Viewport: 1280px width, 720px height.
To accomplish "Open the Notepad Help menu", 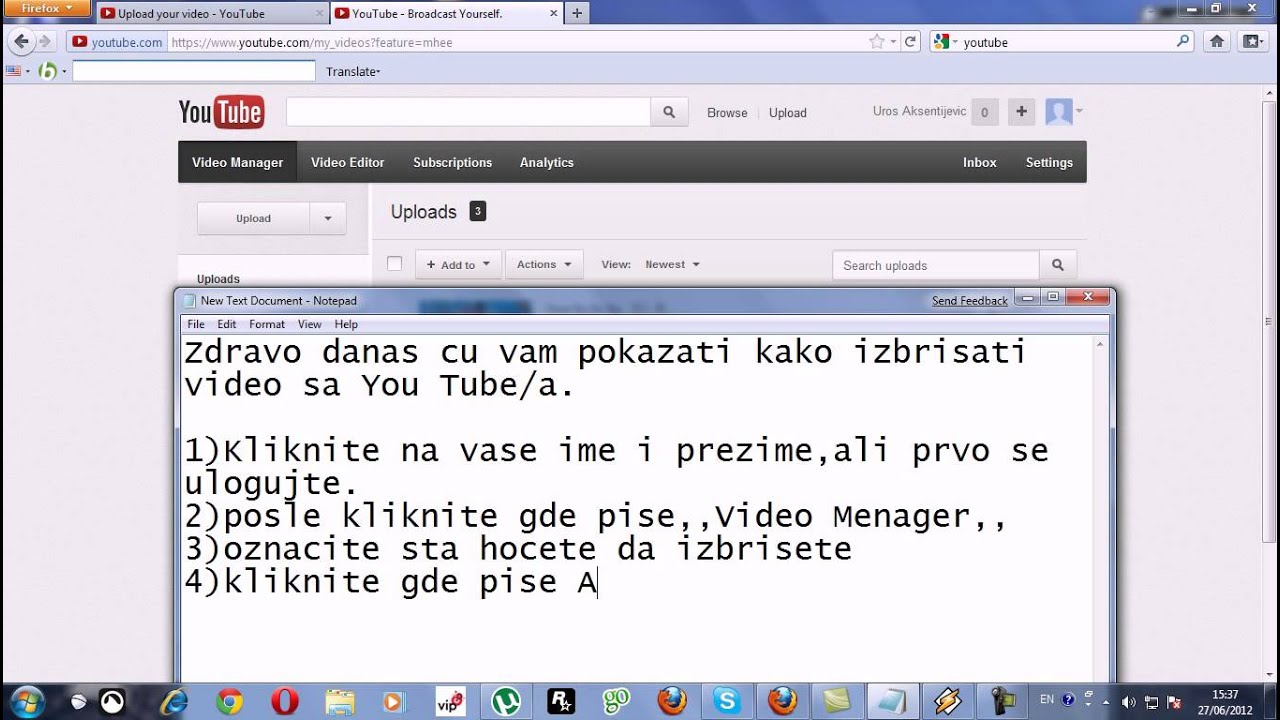I will (346, 324).
